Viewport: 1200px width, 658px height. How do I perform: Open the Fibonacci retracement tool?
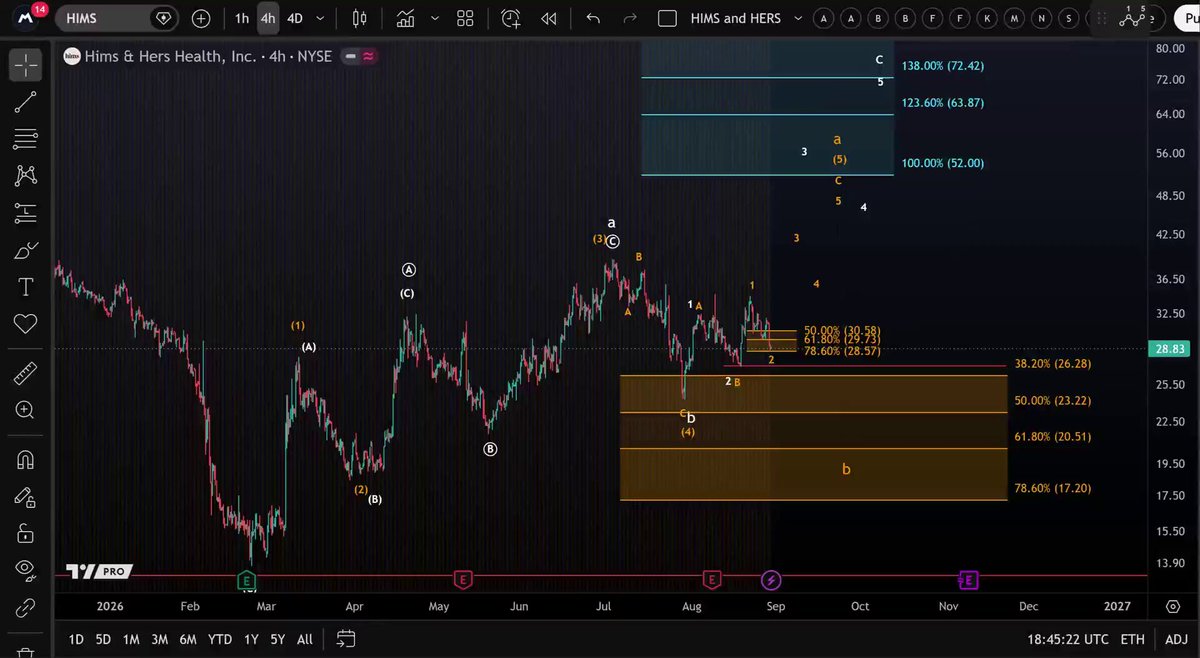point(26,138)
